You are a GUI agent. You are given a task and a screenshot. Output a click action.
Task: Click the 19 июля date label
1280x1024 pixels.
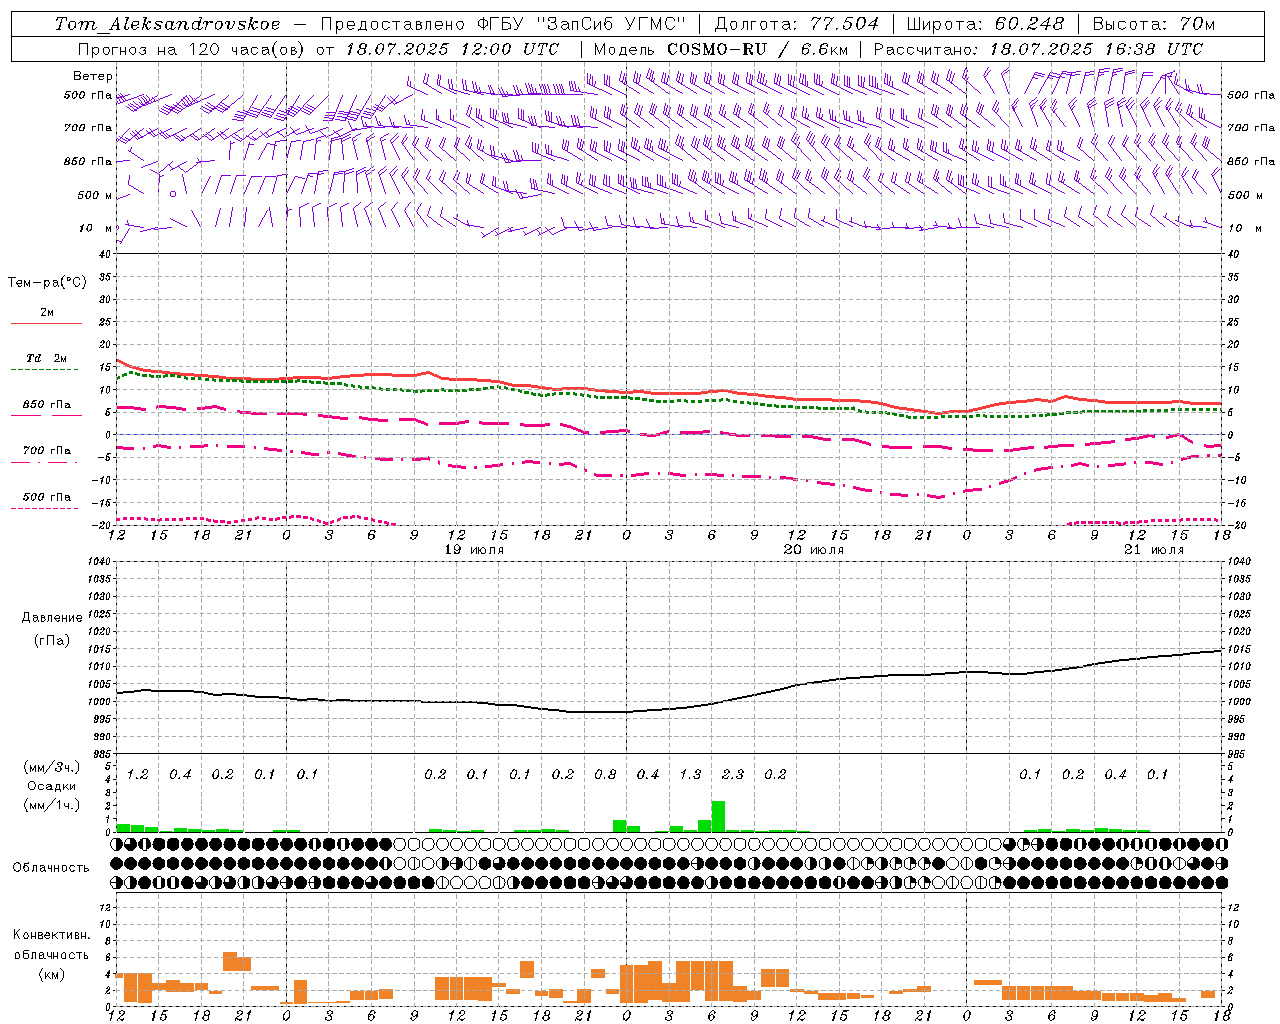(x=474, y=550)
